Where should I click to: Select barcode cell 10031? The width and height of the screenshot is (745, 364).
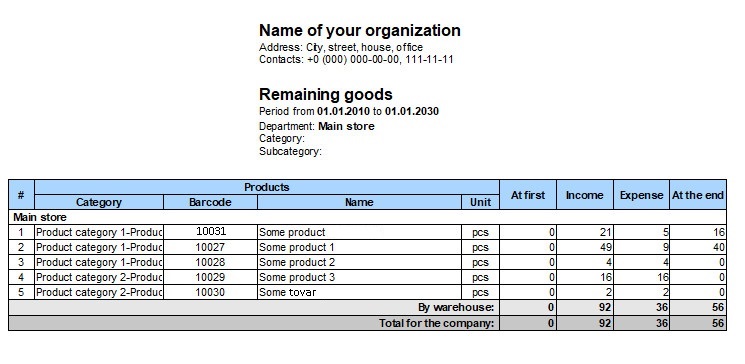pos(210,232)
